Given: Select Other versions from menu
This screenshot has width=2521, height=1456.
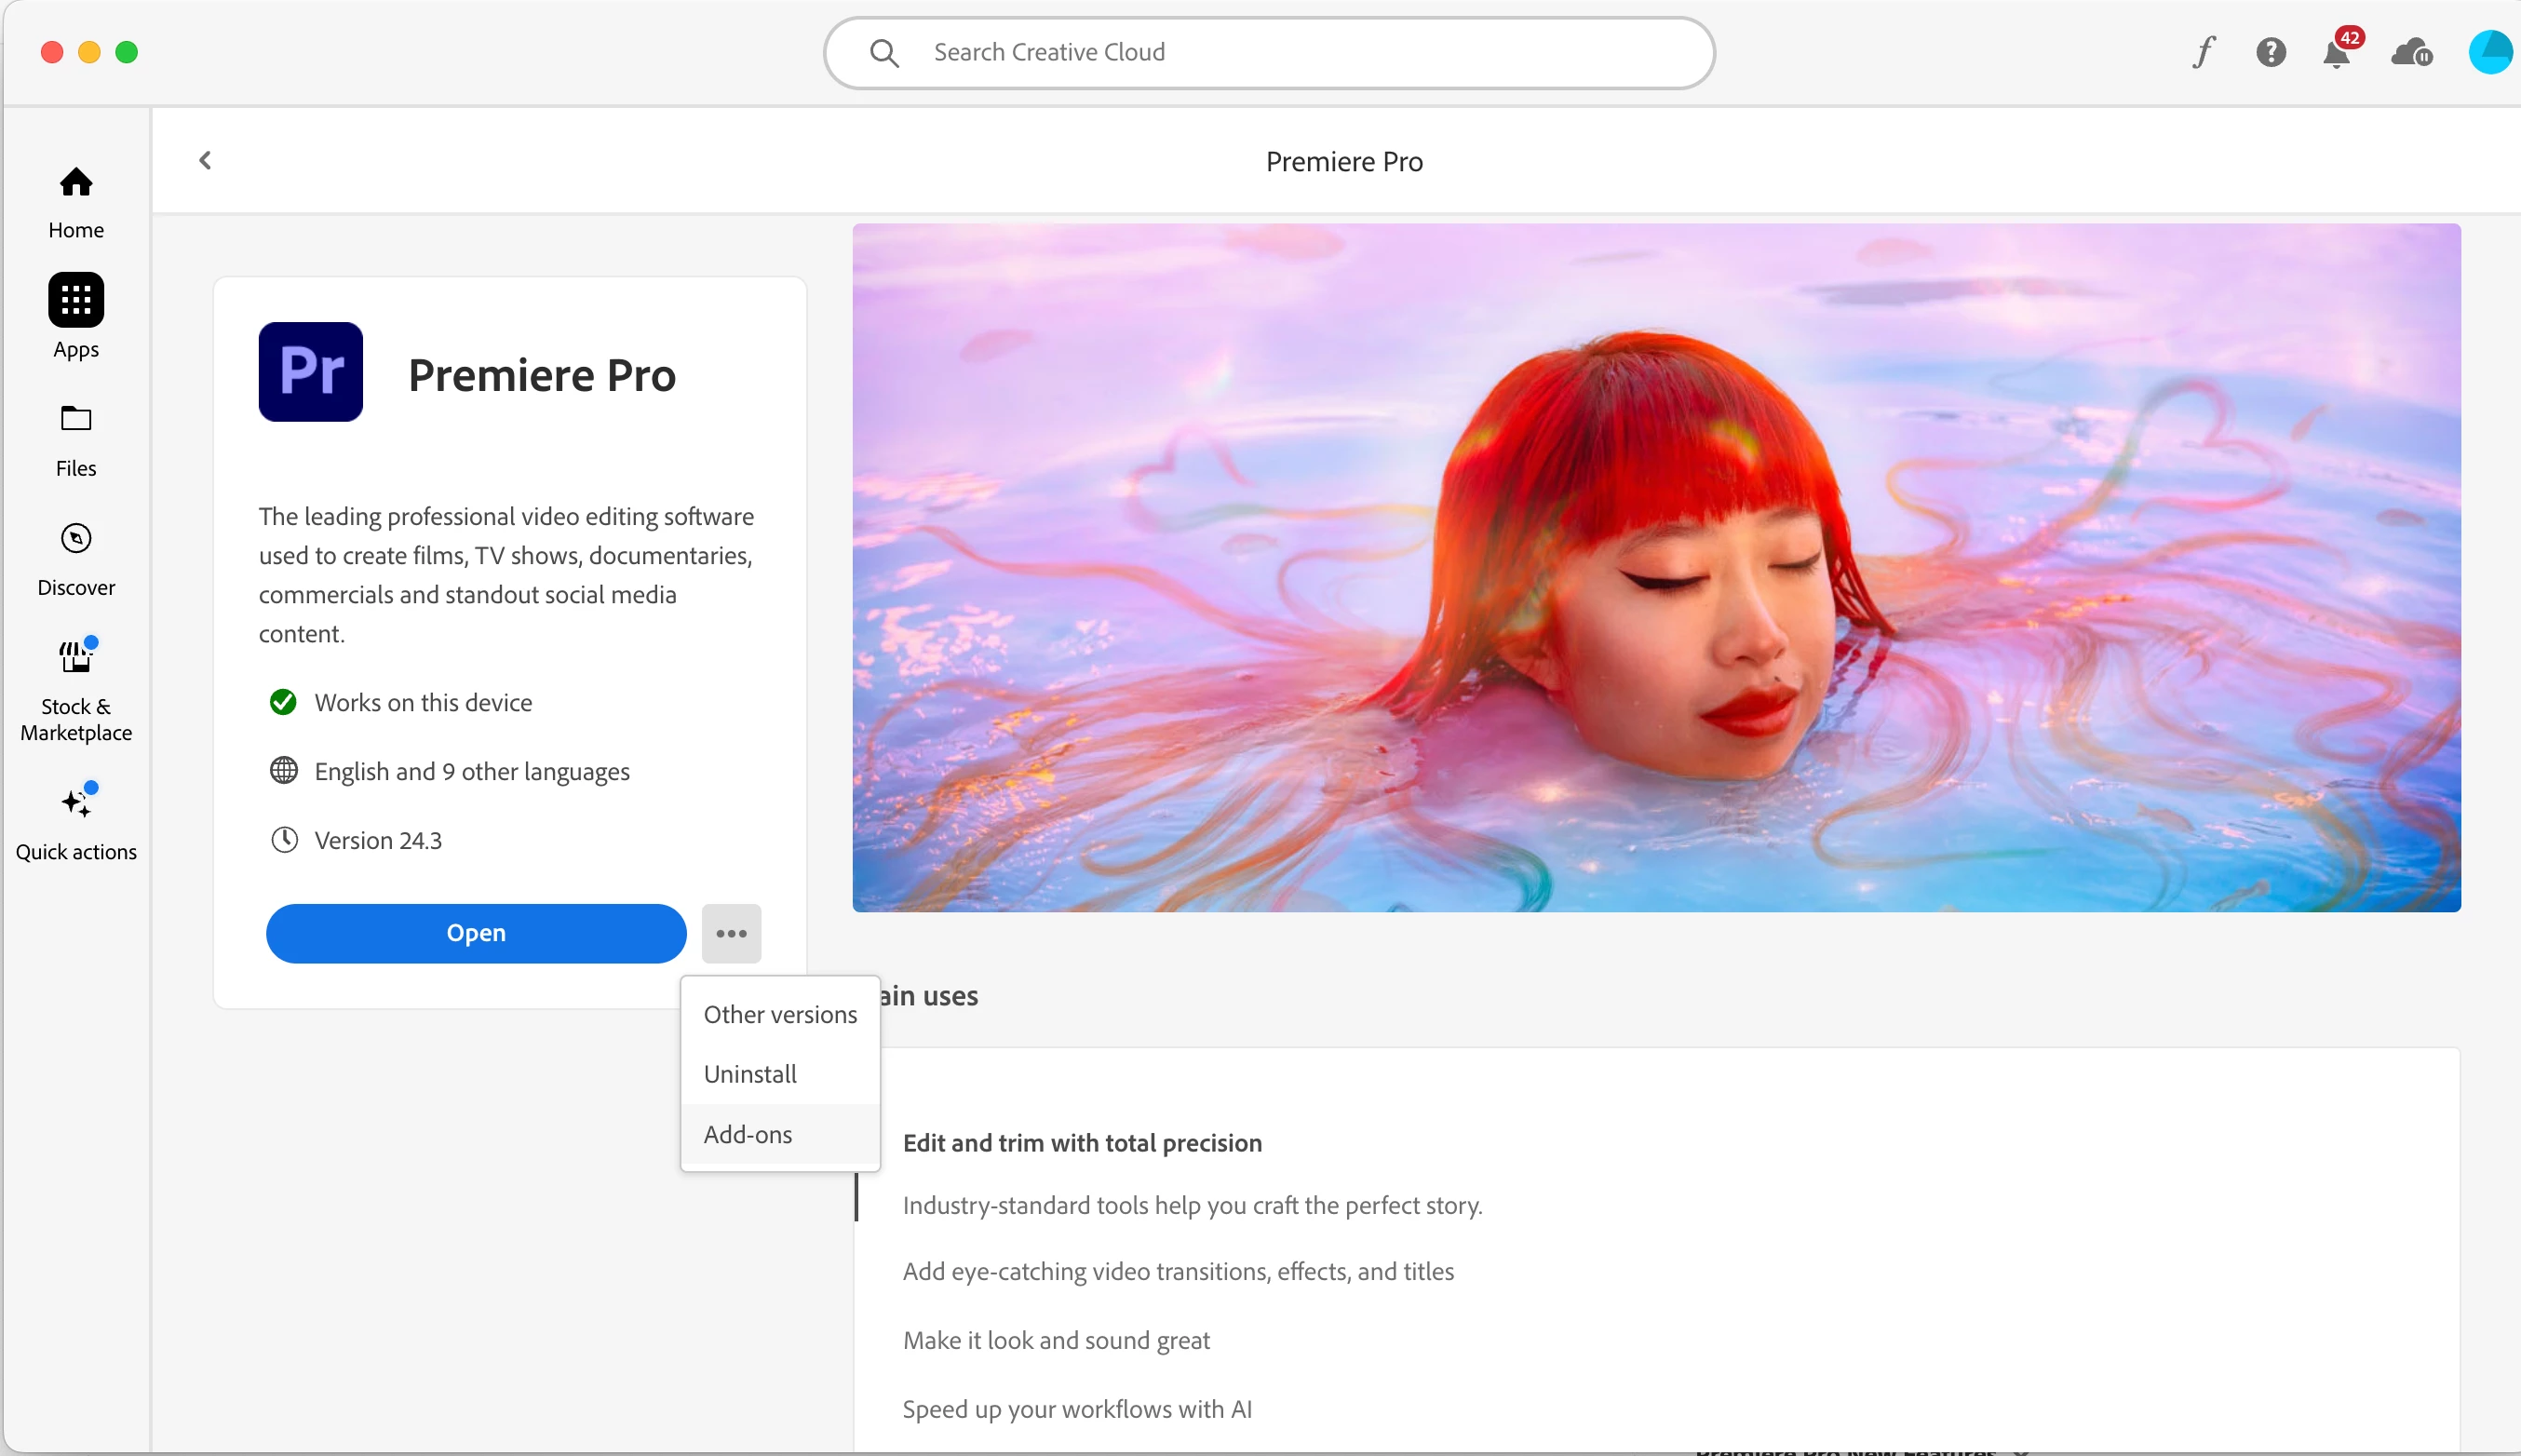Looking at the screenshot, I should pyautogui.click(x=780, y=1014).
